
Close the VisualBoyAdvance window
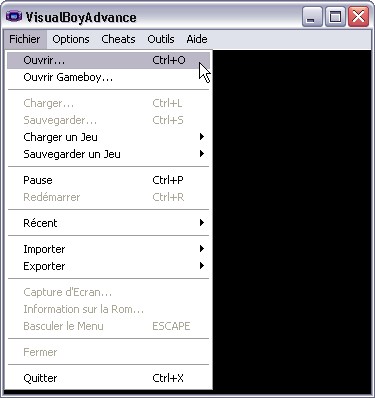(358, 17)
